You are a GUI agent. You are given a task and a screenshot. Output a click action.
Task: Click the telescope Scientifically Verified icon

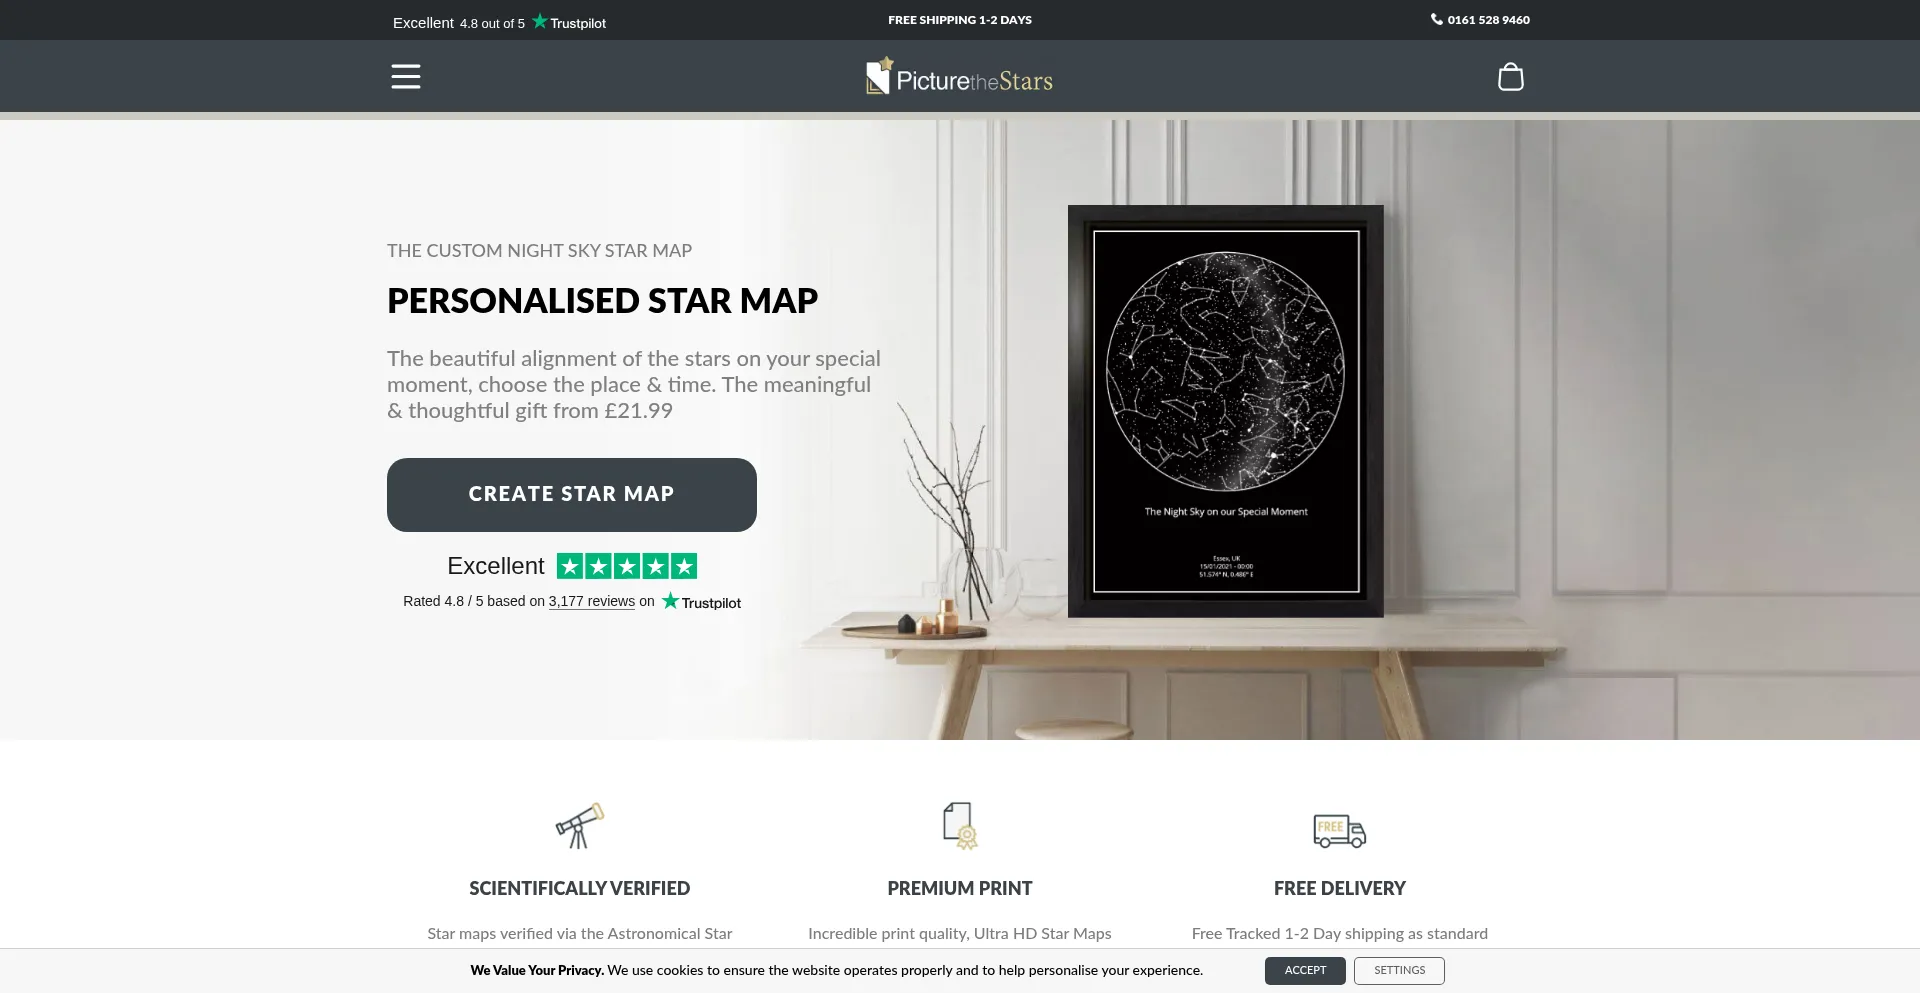[580, 826]
